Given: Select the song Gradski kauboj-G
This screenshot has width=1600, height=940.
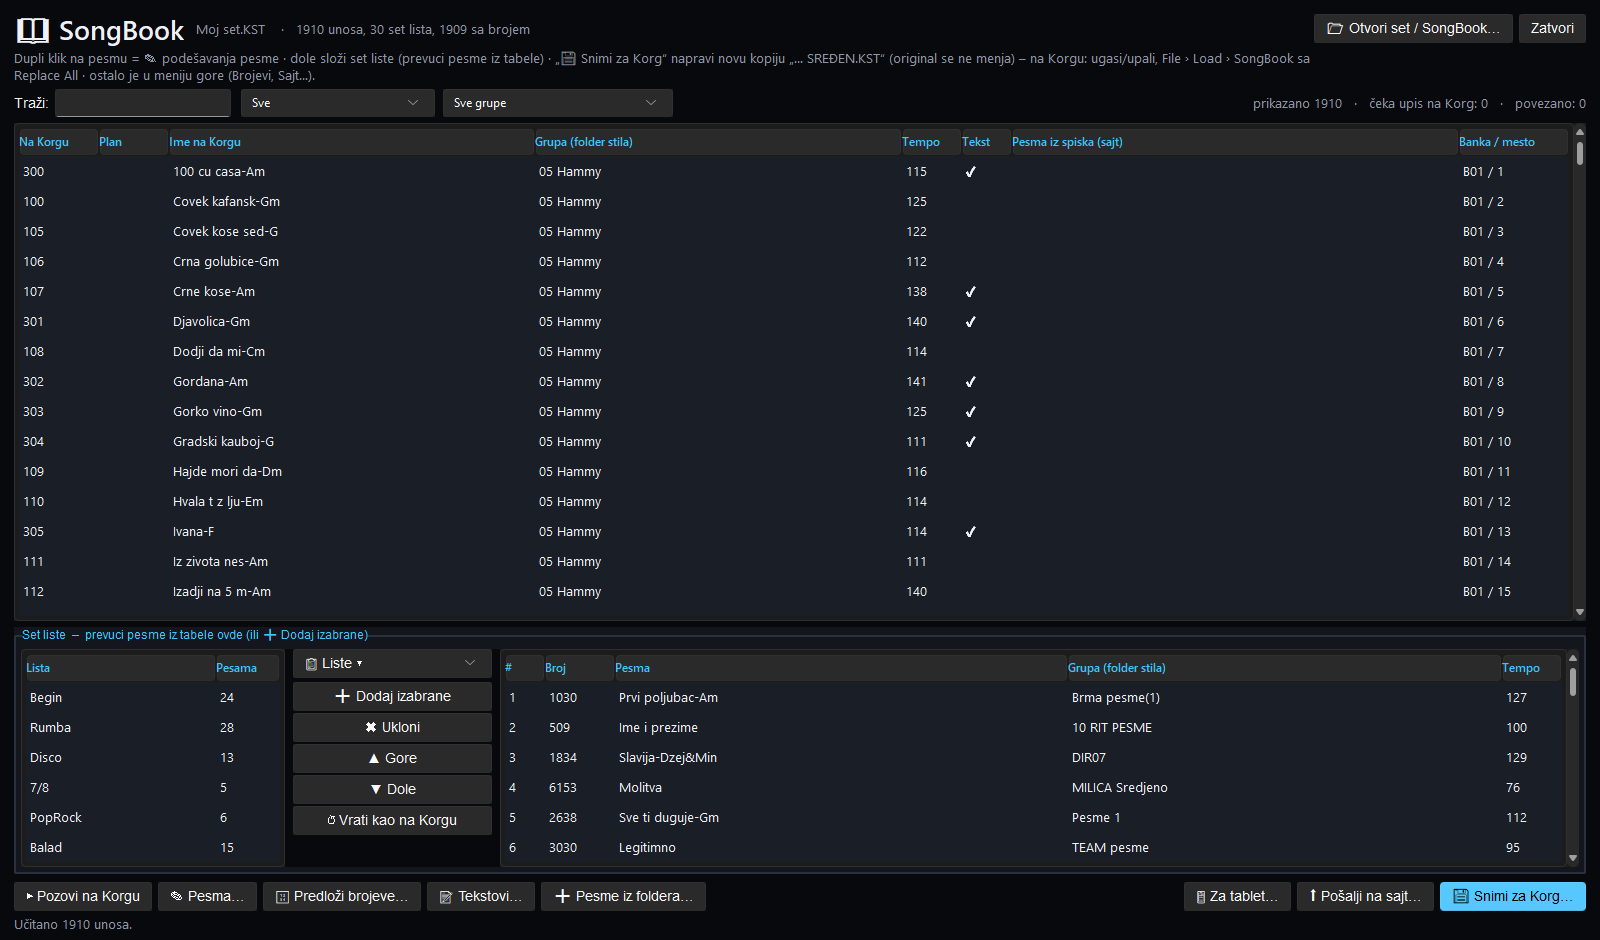Looking at the screenshot, I should point(794,442).
